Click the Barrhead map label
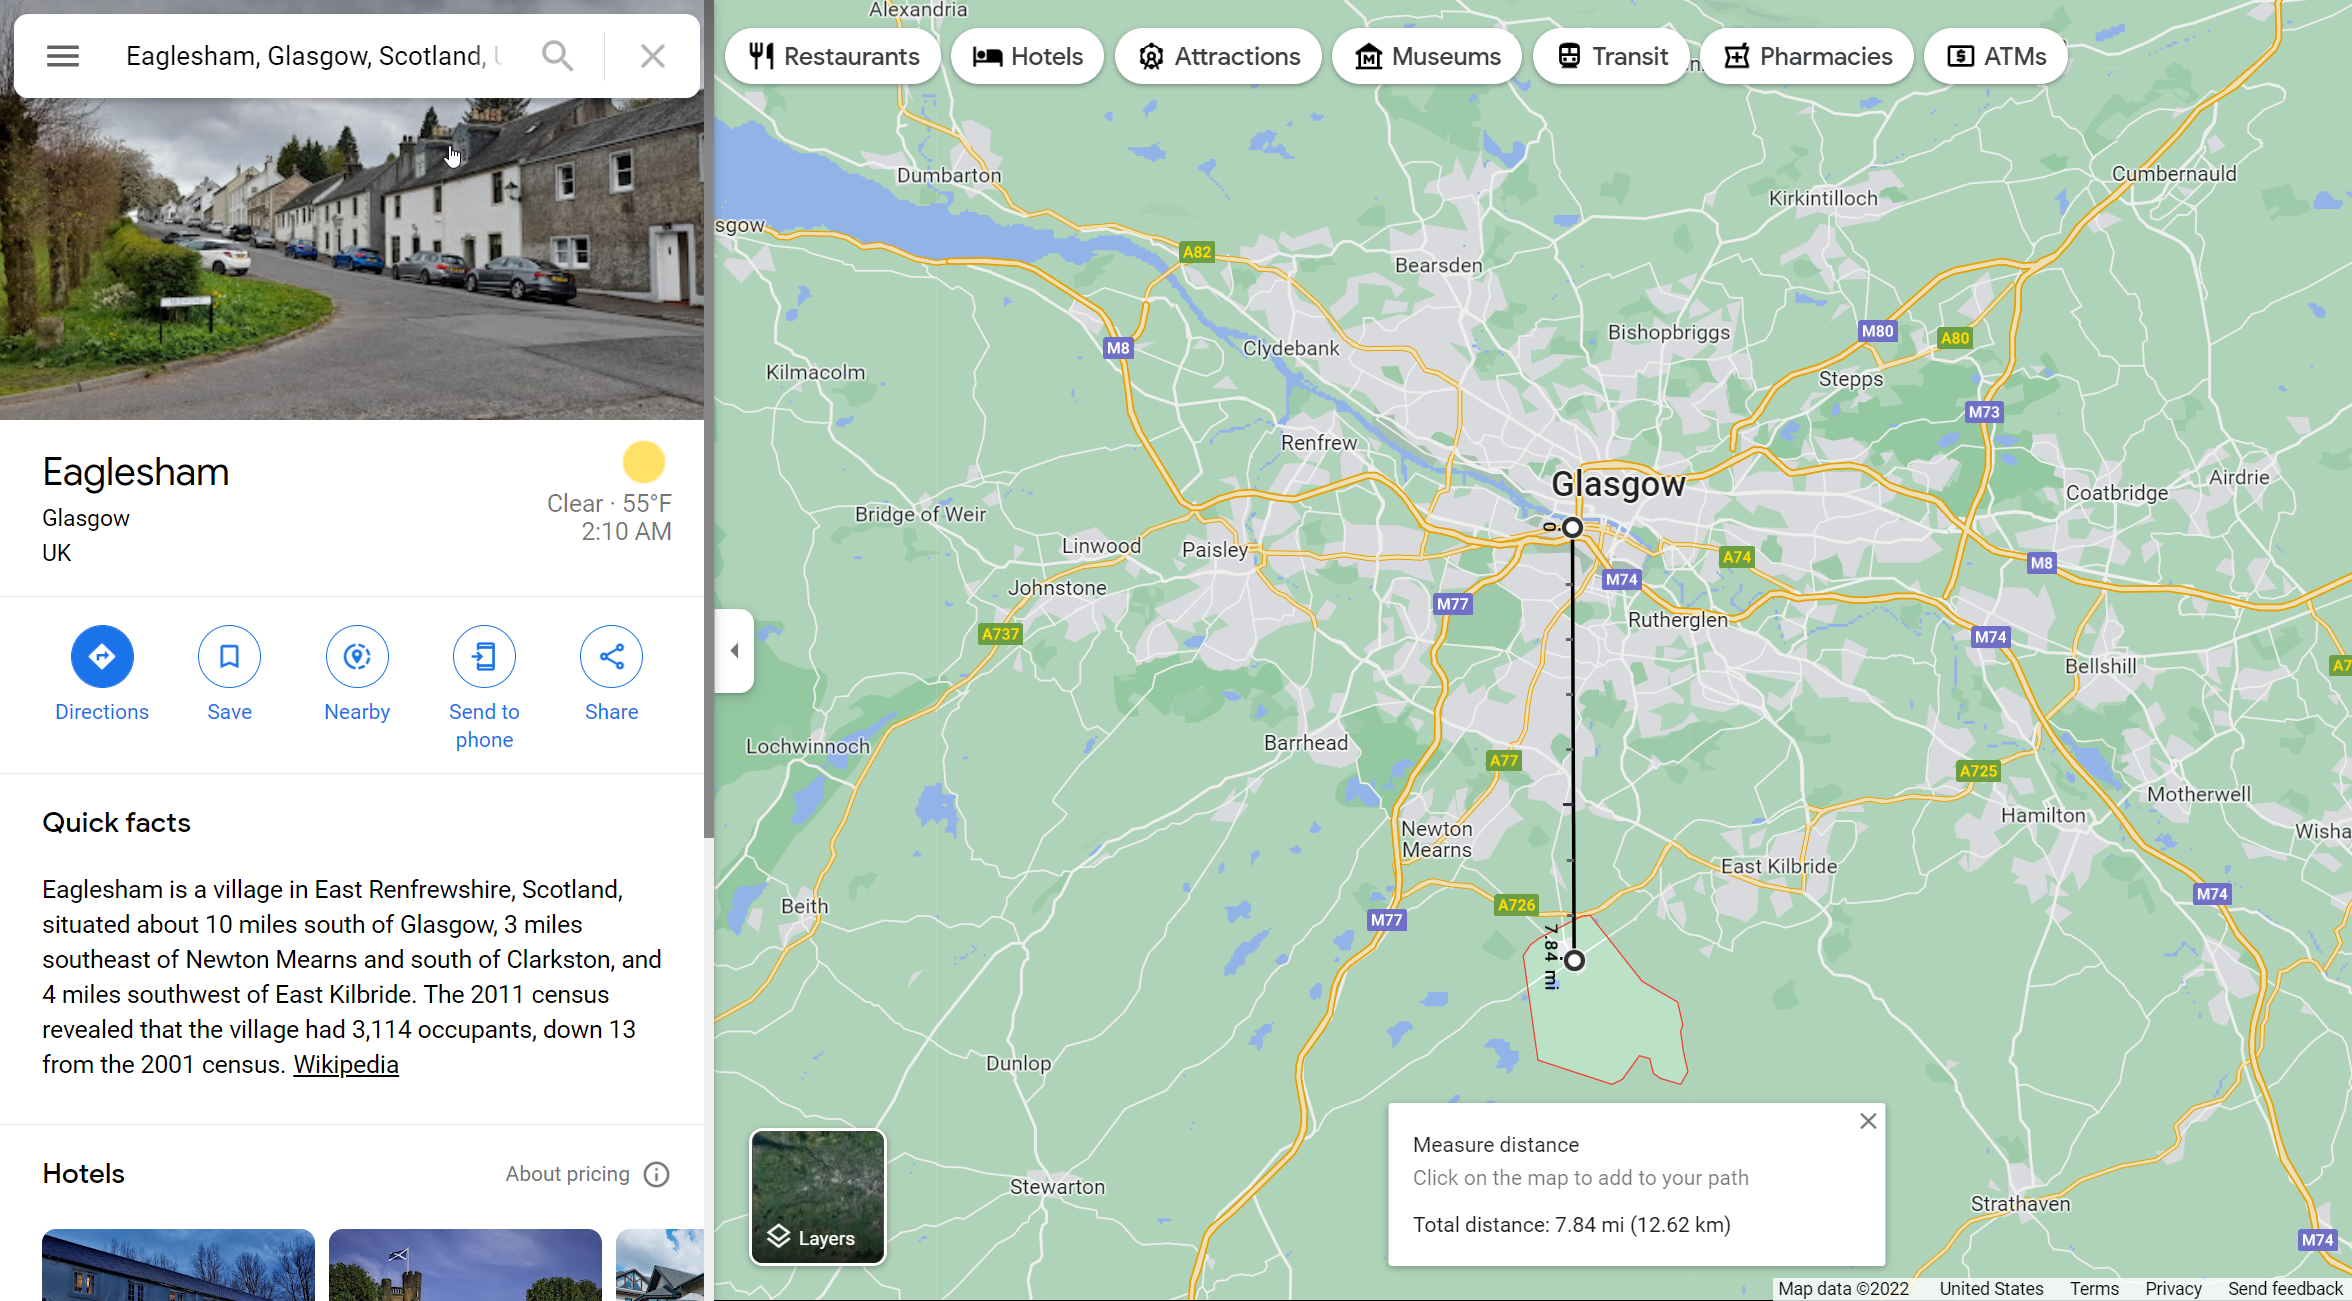Image resolution: width=2352 pixels, height=1301 pixels. pyautogui.click(x=1306, y=743)
